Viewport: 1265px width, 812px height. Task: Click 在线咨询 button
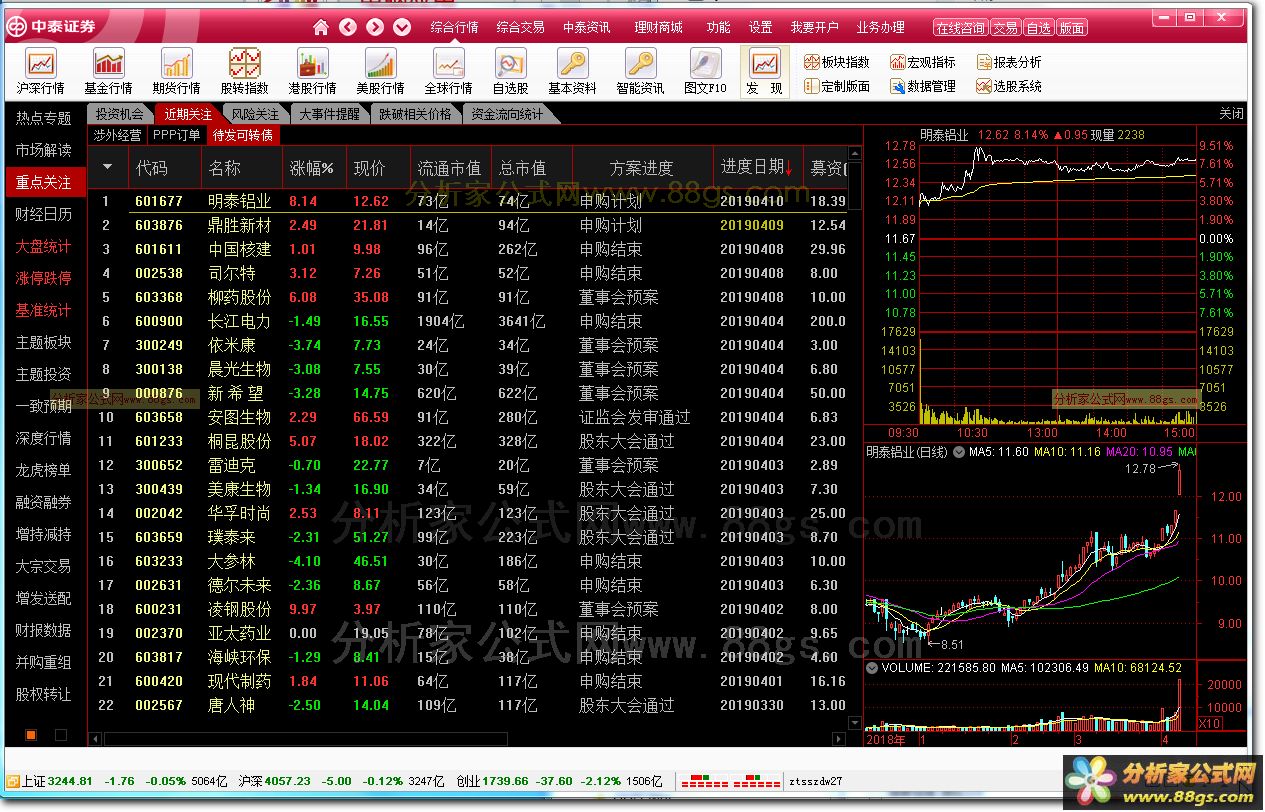(x=960, y=28)
